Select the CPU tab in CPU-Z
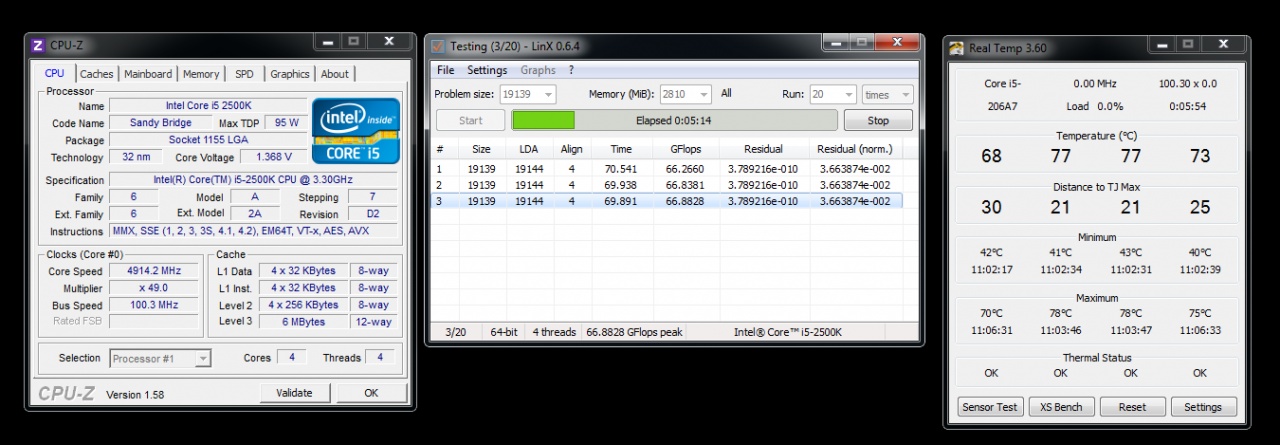The height and width of the screenshot is (445, 1280). (55, 73)
